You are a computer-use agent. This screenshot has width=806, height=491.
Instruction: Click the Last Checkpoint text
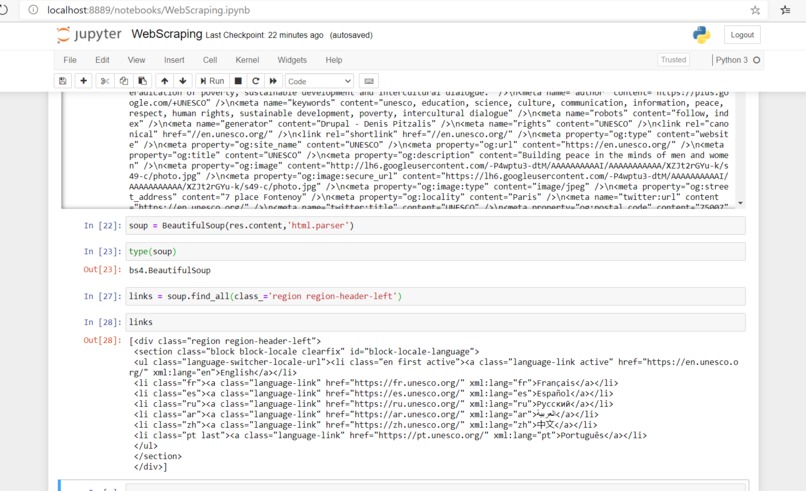(264, 35)
